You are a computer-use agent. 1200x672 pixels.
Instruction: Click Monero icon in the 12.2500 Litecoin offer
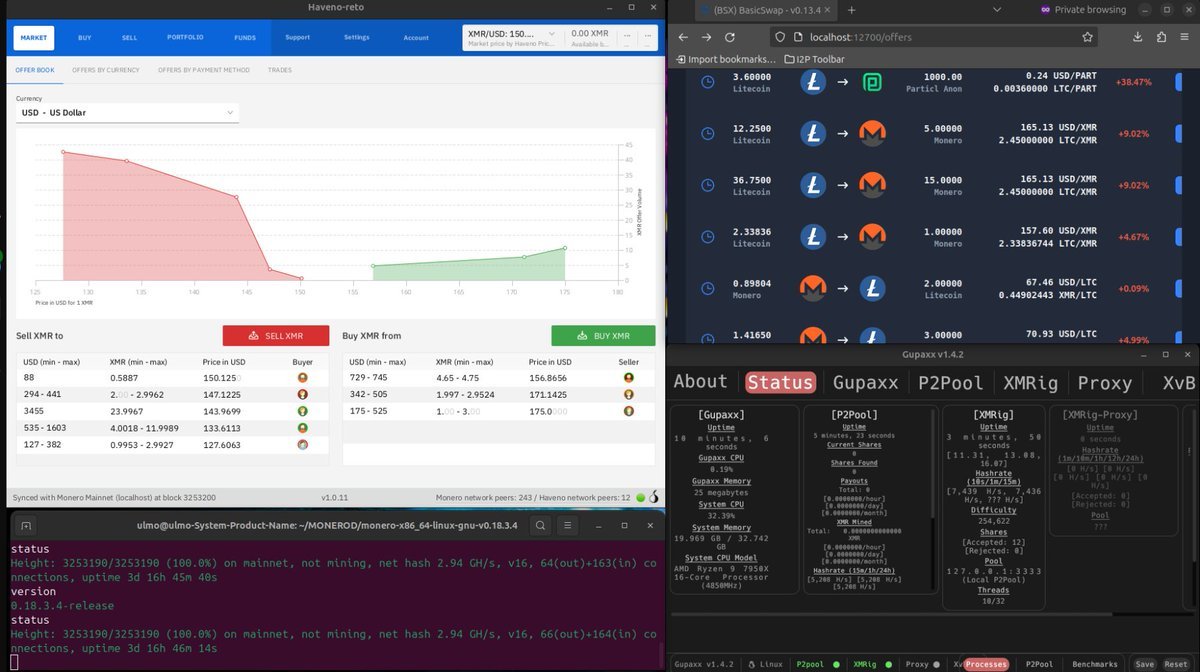[872, 133]
